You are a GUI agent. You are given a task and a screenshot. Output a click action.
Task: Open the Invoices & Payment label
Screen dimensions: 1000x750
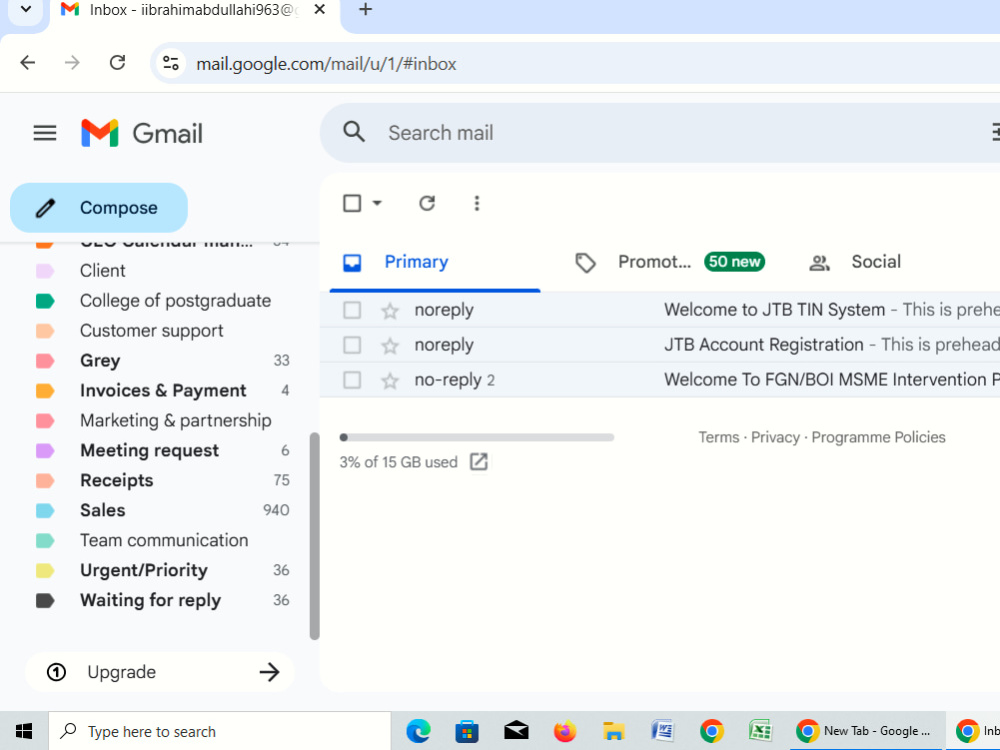(163, 391)
